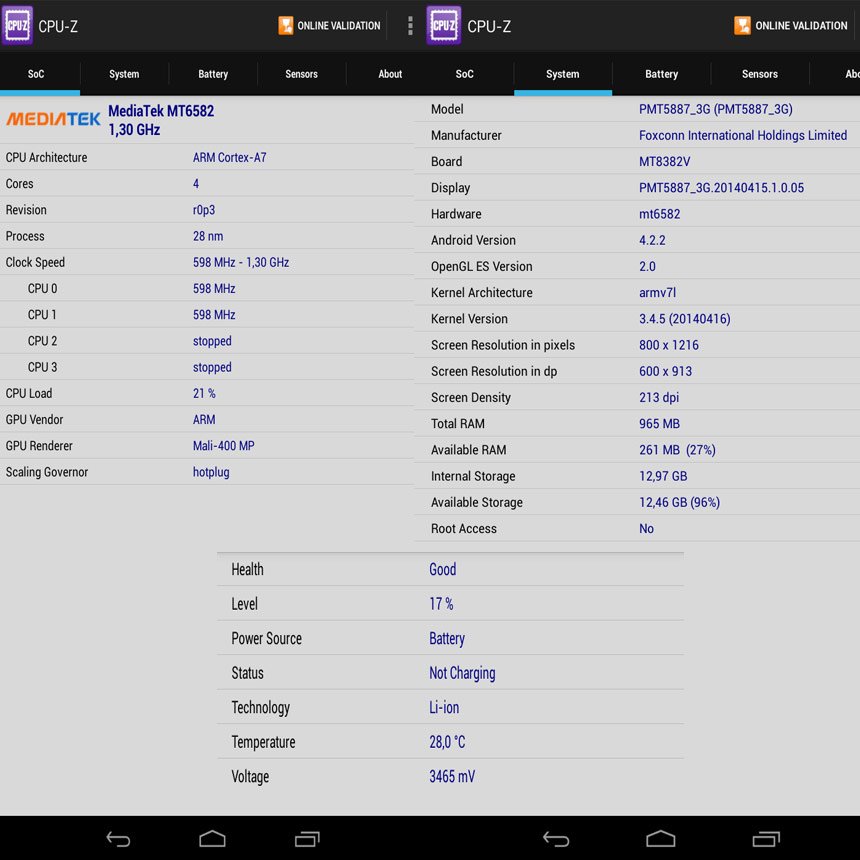Tap the 261 MB (27%) available RAM value
The height and width of the screenshot is (860, 860).
pos(677,450)
